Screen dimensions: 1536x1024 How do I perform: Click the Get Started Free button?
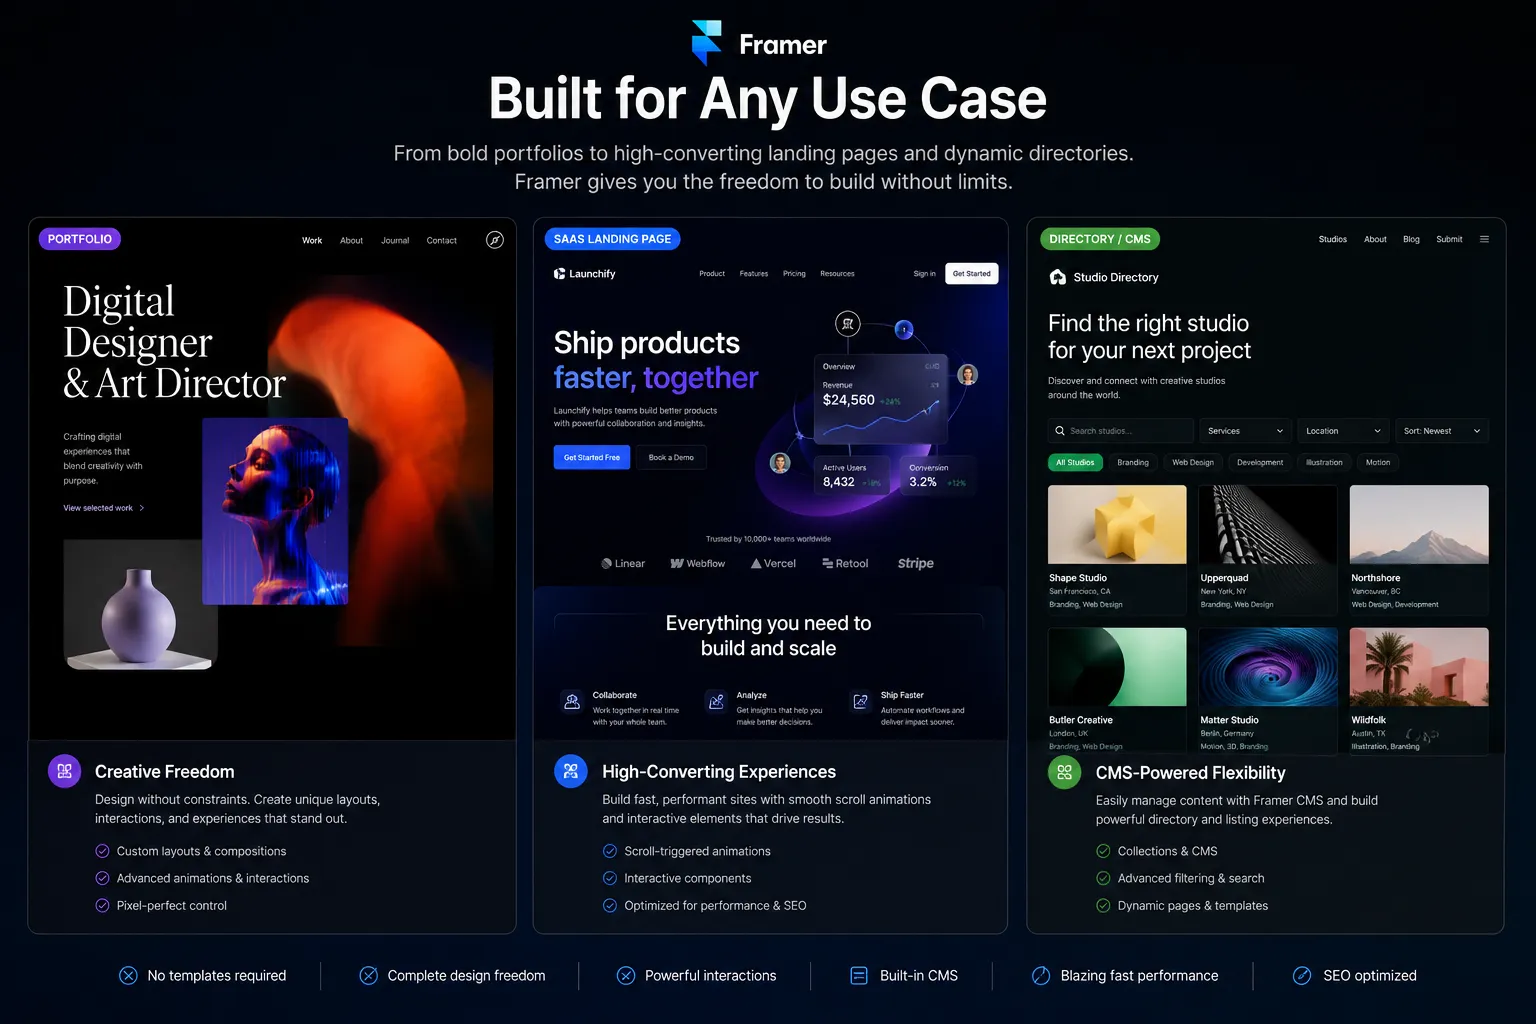click(x=592, y=457)
